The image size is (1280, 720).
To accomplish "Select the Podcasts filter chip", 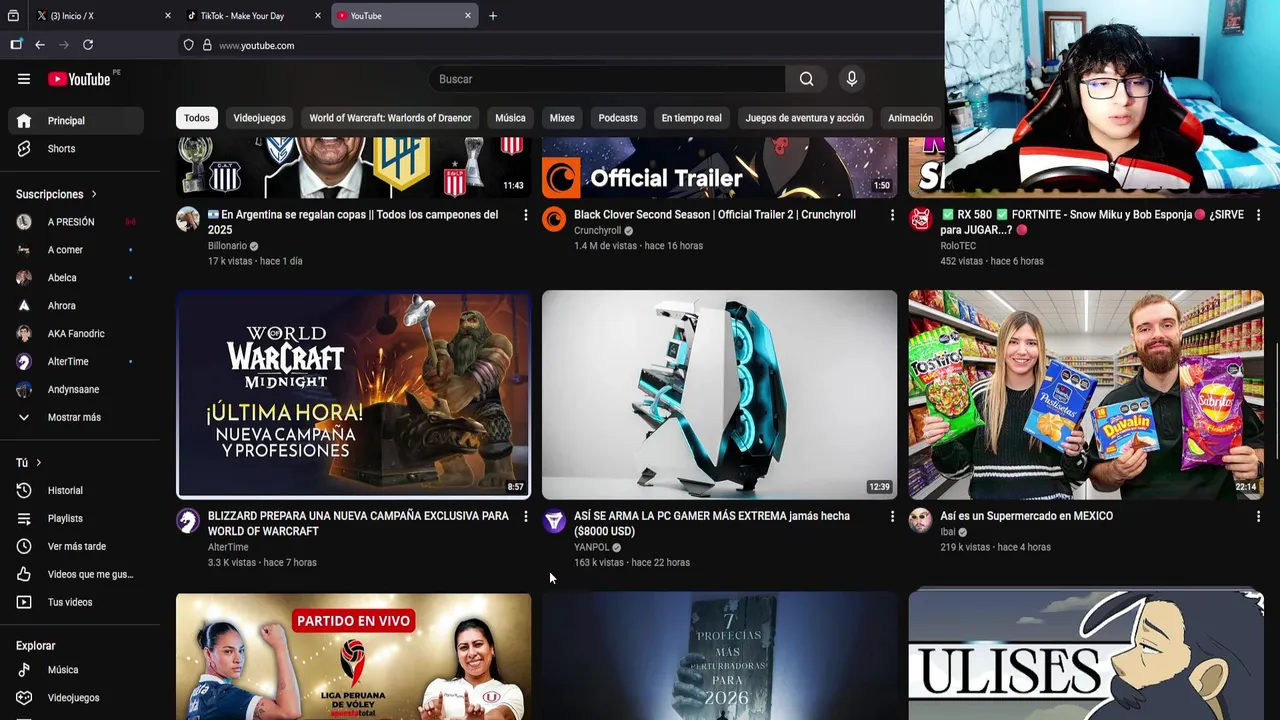I will coord(618,118).
